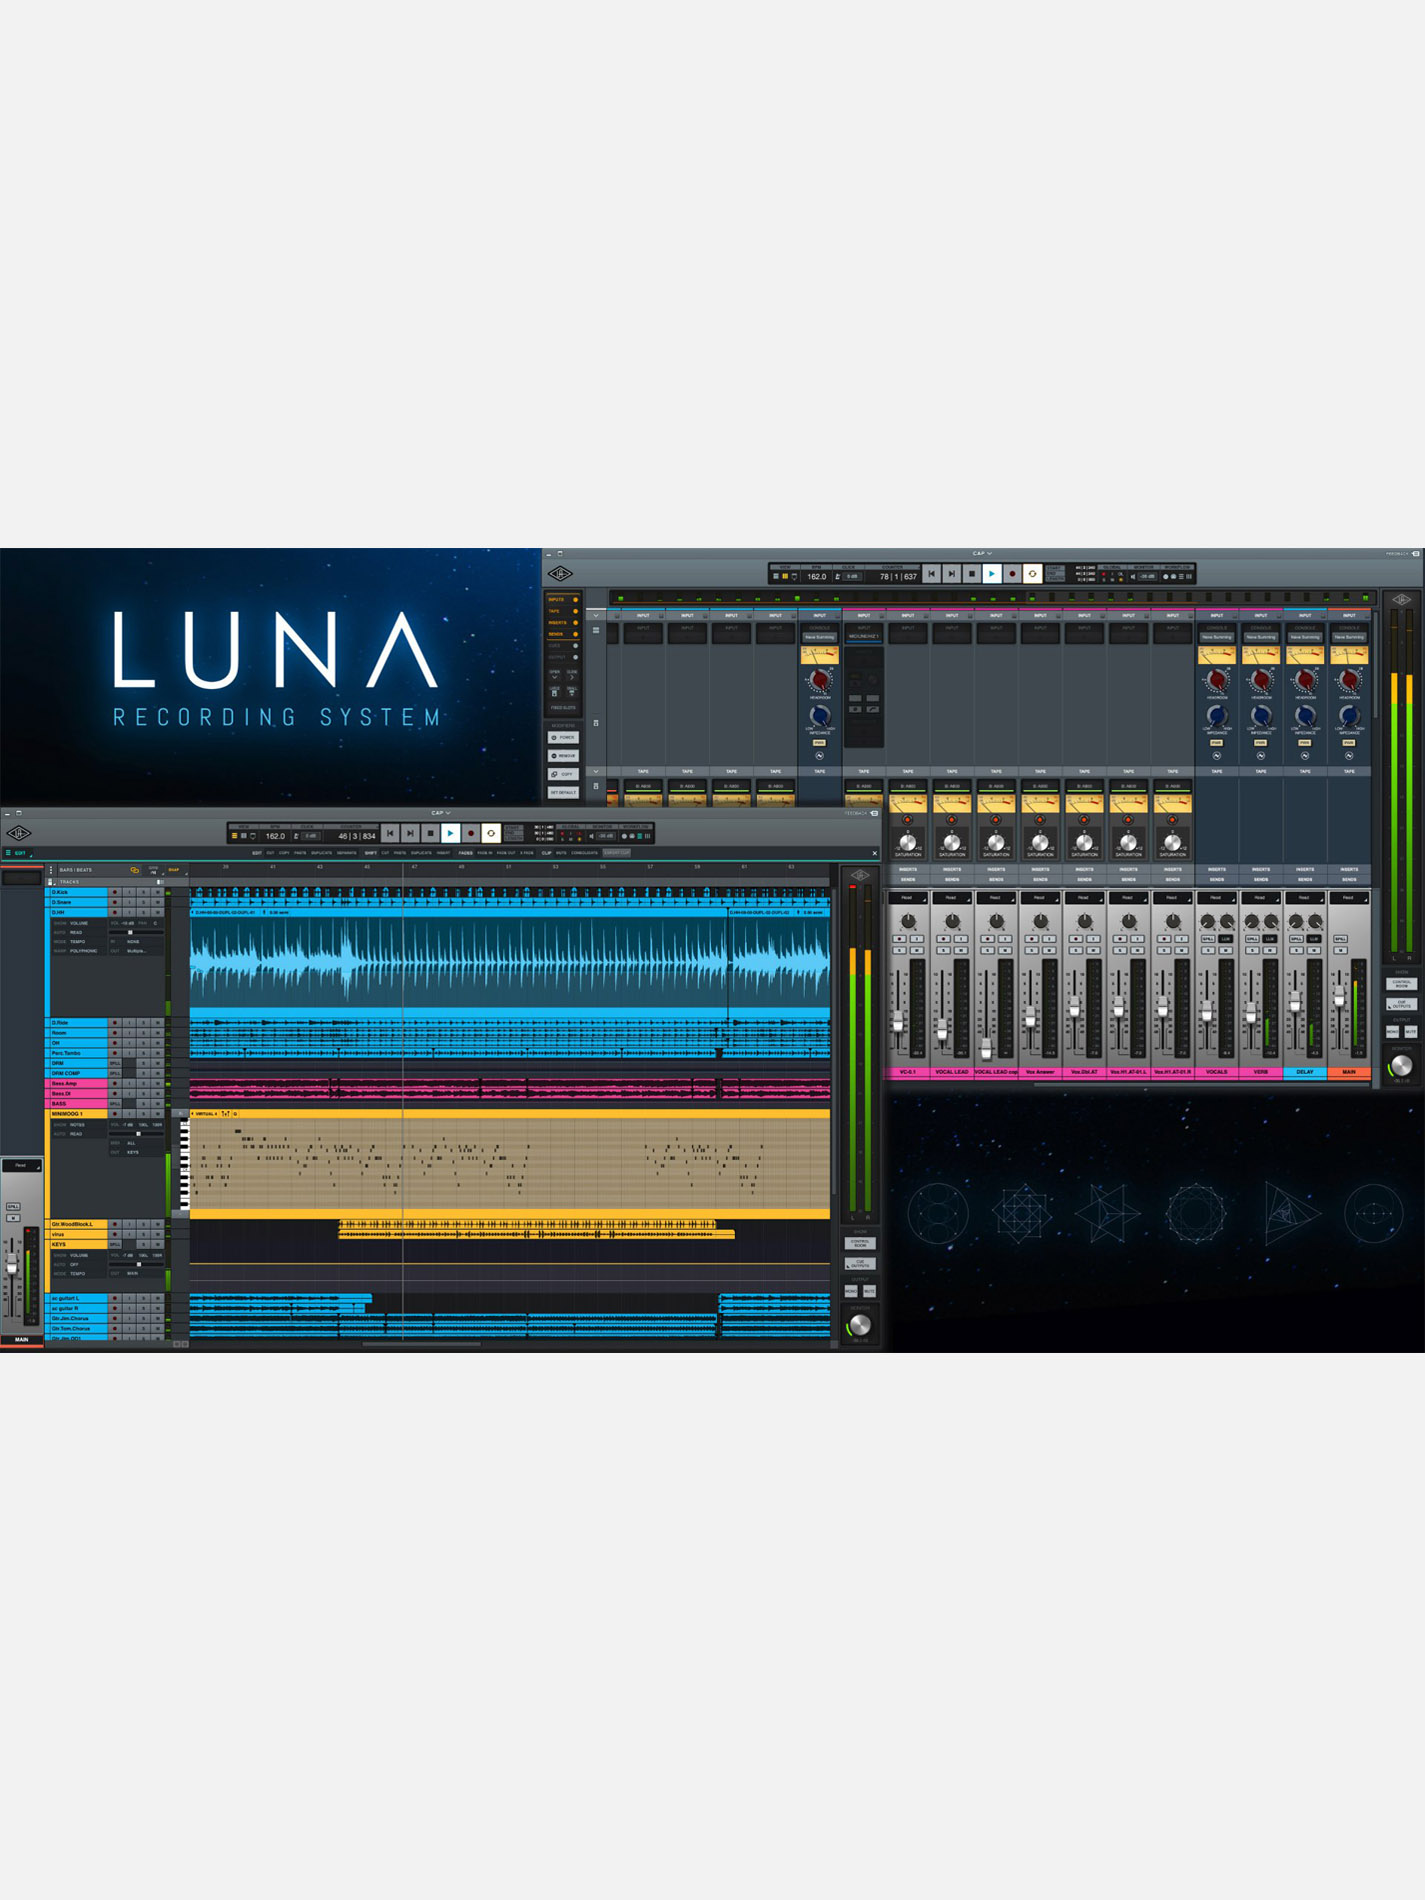Click rewind-to-start in timeline window transport
The height and width of the screenshot is (1900, 1425).
click(390, 833)
